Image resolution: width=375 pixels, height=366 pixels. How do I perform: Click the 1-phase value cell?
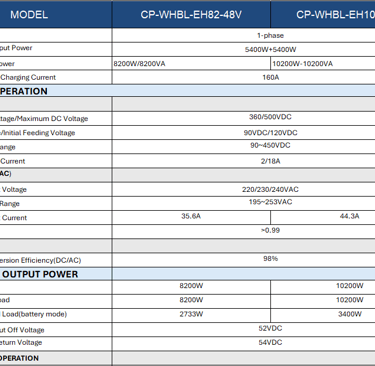(270, 35)
